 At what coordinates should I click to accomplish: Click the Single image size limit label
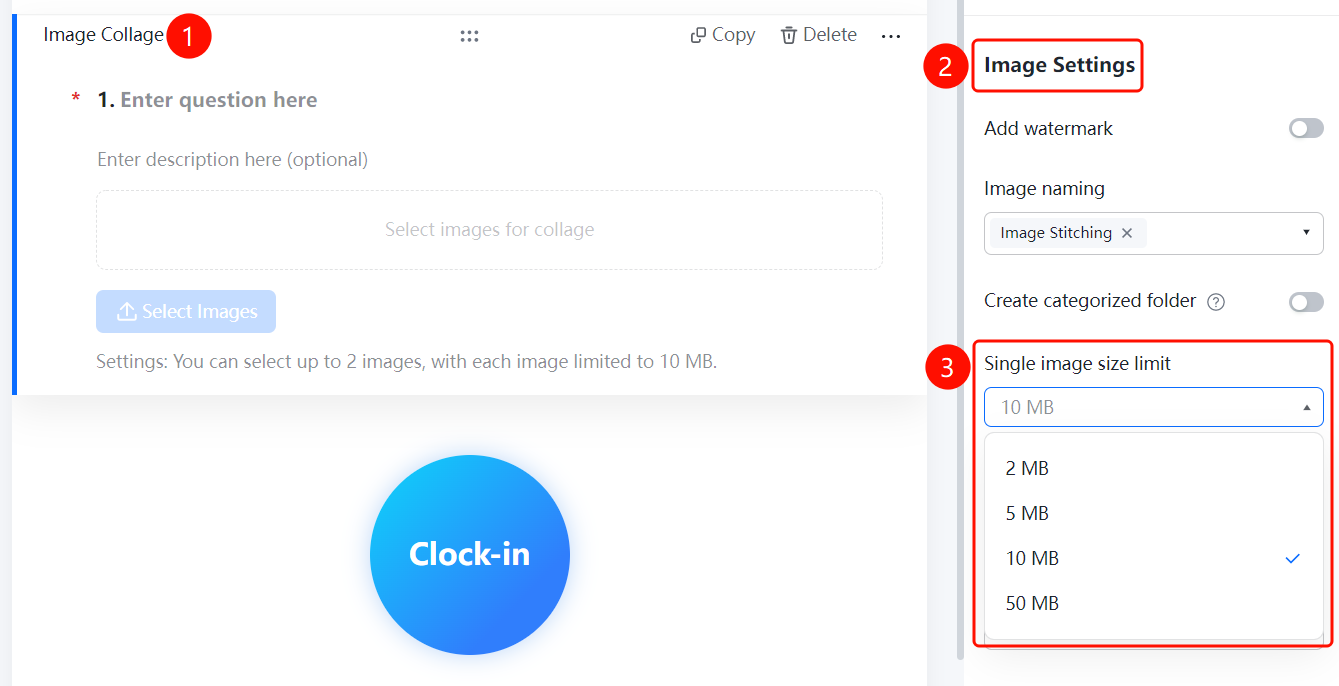click(1077, 364)
